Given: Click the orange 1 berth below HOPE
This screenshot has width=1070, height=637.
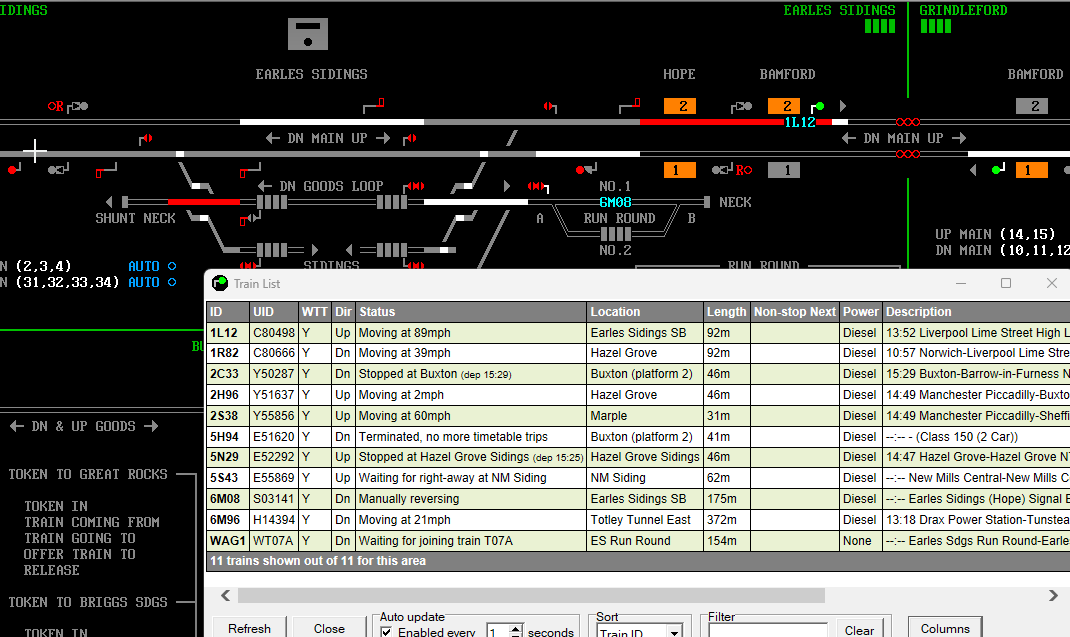Looking at the screenshot, I should point(680,170).
